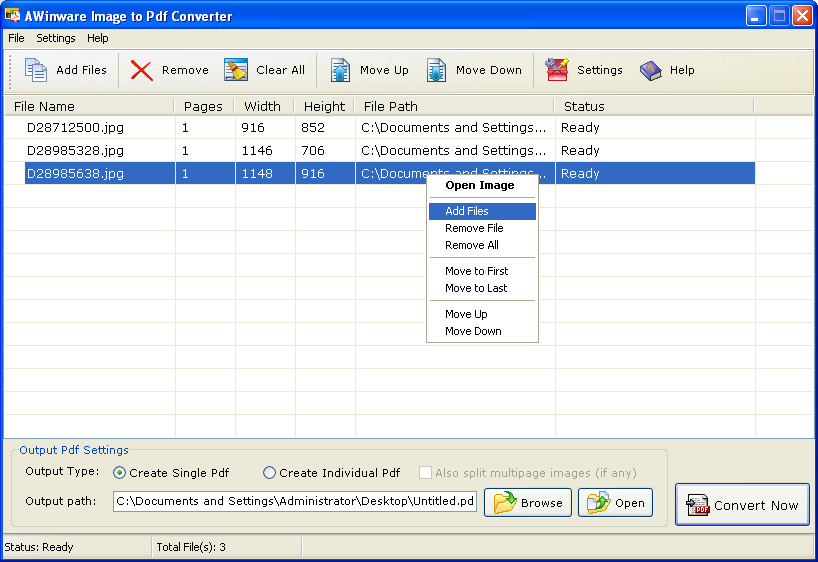
Task: Click width value 1146 of D28985328.jpg
Action: coord(257,151)
